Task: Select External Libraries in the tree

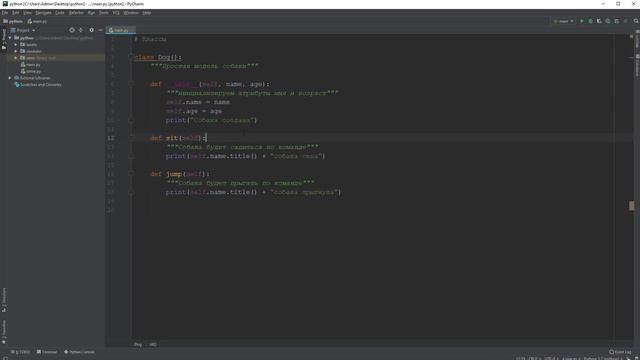Action: (x=32, y=78)
